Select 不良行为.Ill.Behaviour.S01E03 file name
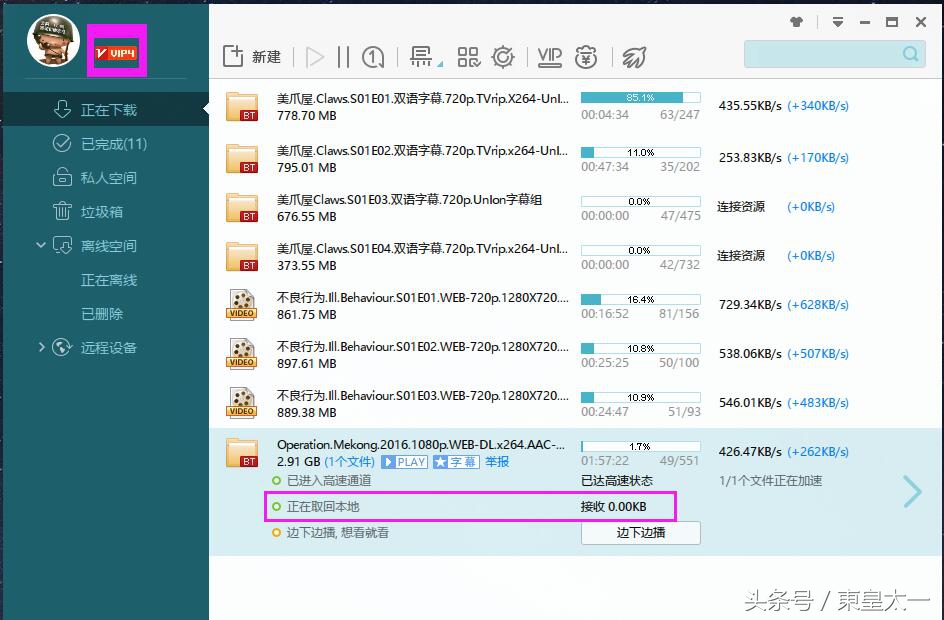 coord(423,395)
